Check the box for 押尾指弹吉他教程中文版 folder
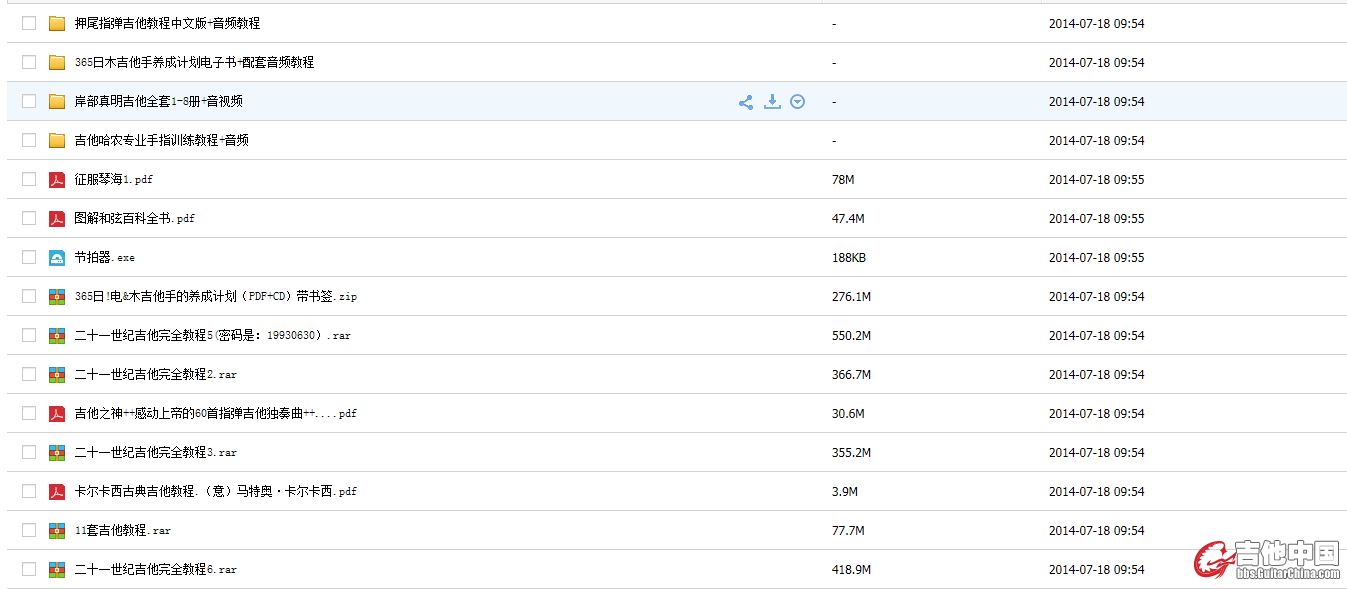The height and width of the screenshot is (589, 1347). tap(29, 23)
